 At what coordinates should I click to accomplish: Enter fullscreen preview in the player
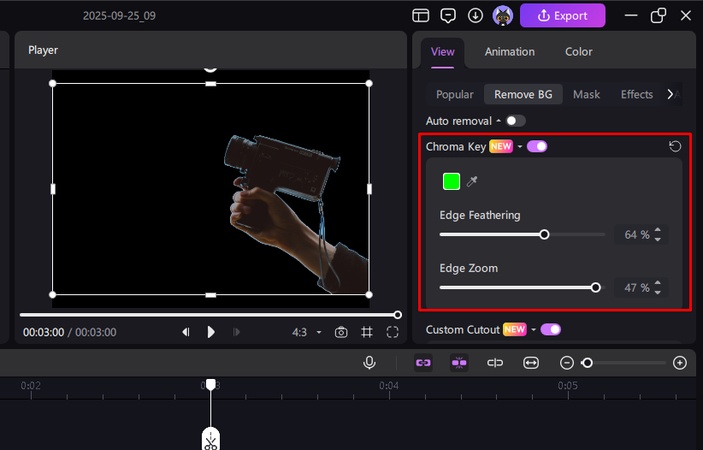(393, 332)
